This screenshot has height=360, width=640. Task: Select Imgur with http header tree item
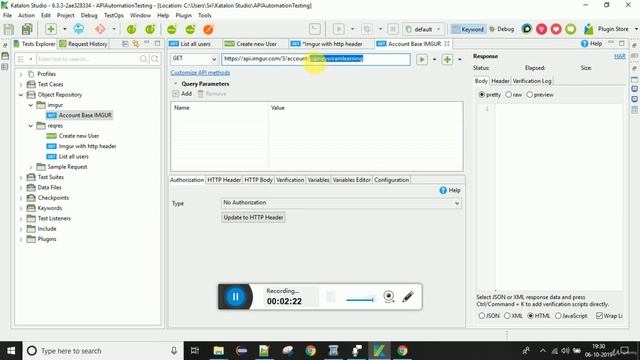pos(87,146)
